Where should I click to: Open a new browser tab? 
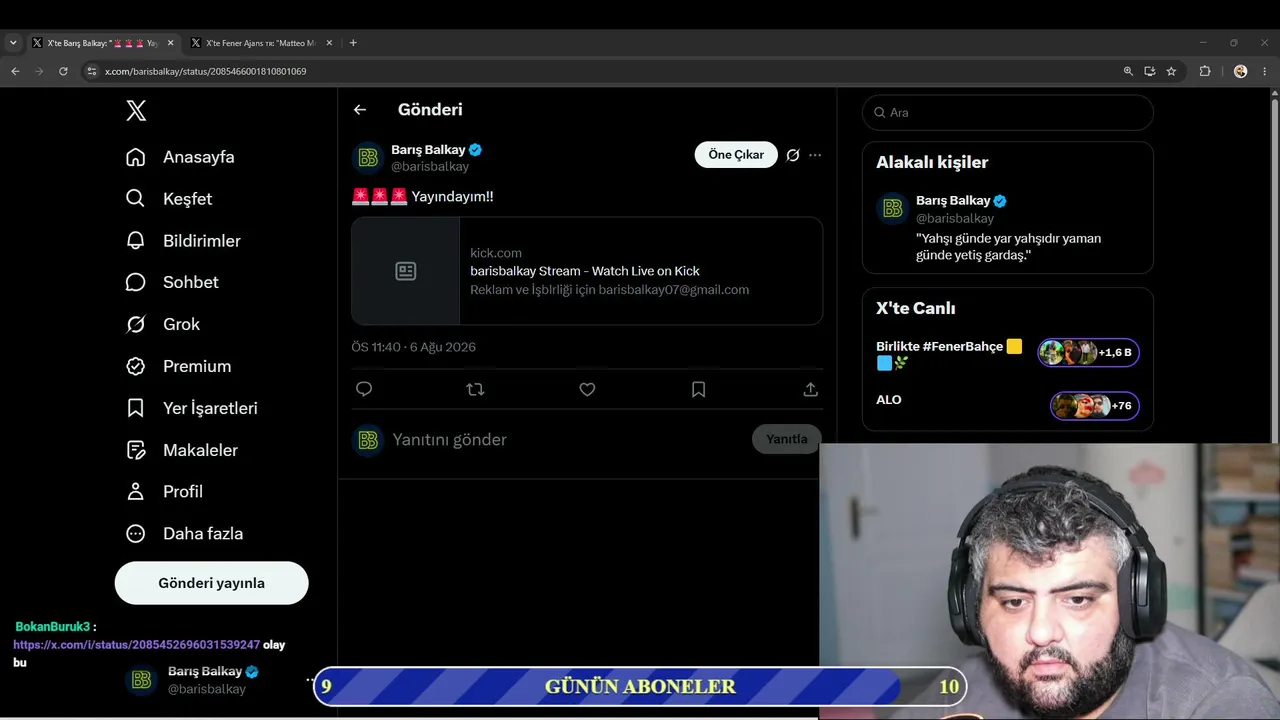click(353, 43)
